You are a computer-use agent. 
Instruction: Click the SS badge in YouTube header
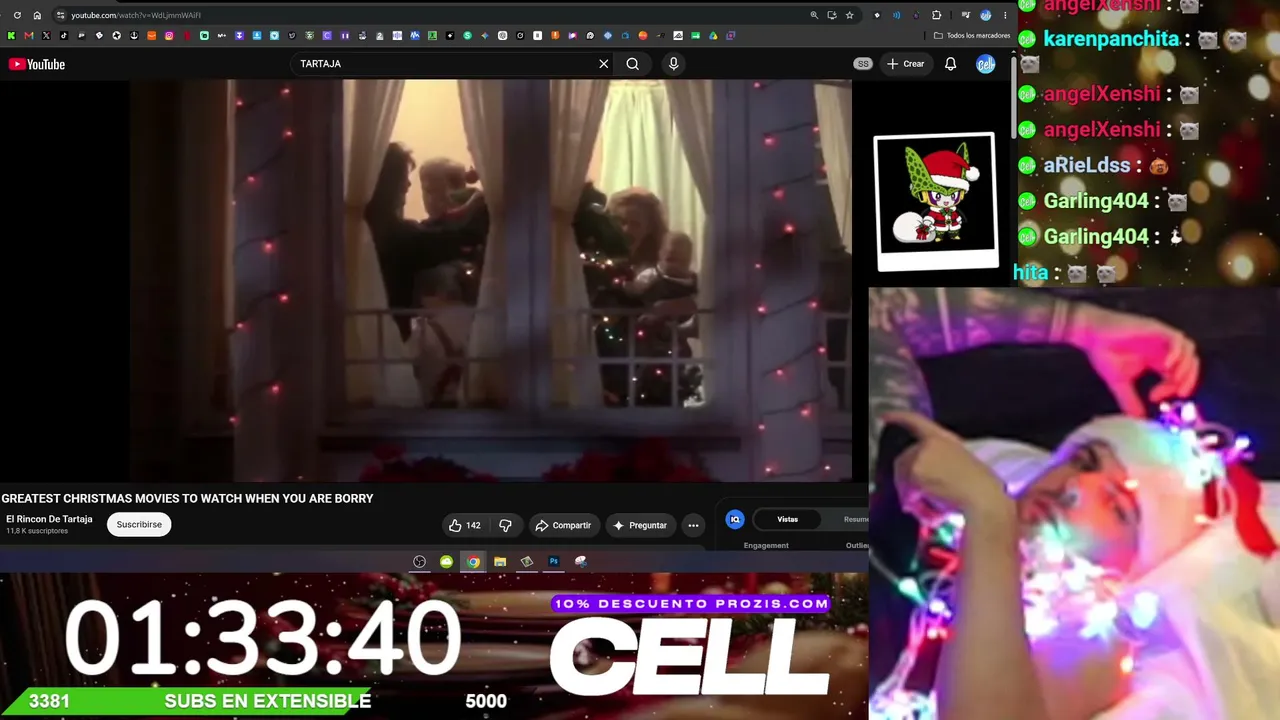(x=863, y=64)
